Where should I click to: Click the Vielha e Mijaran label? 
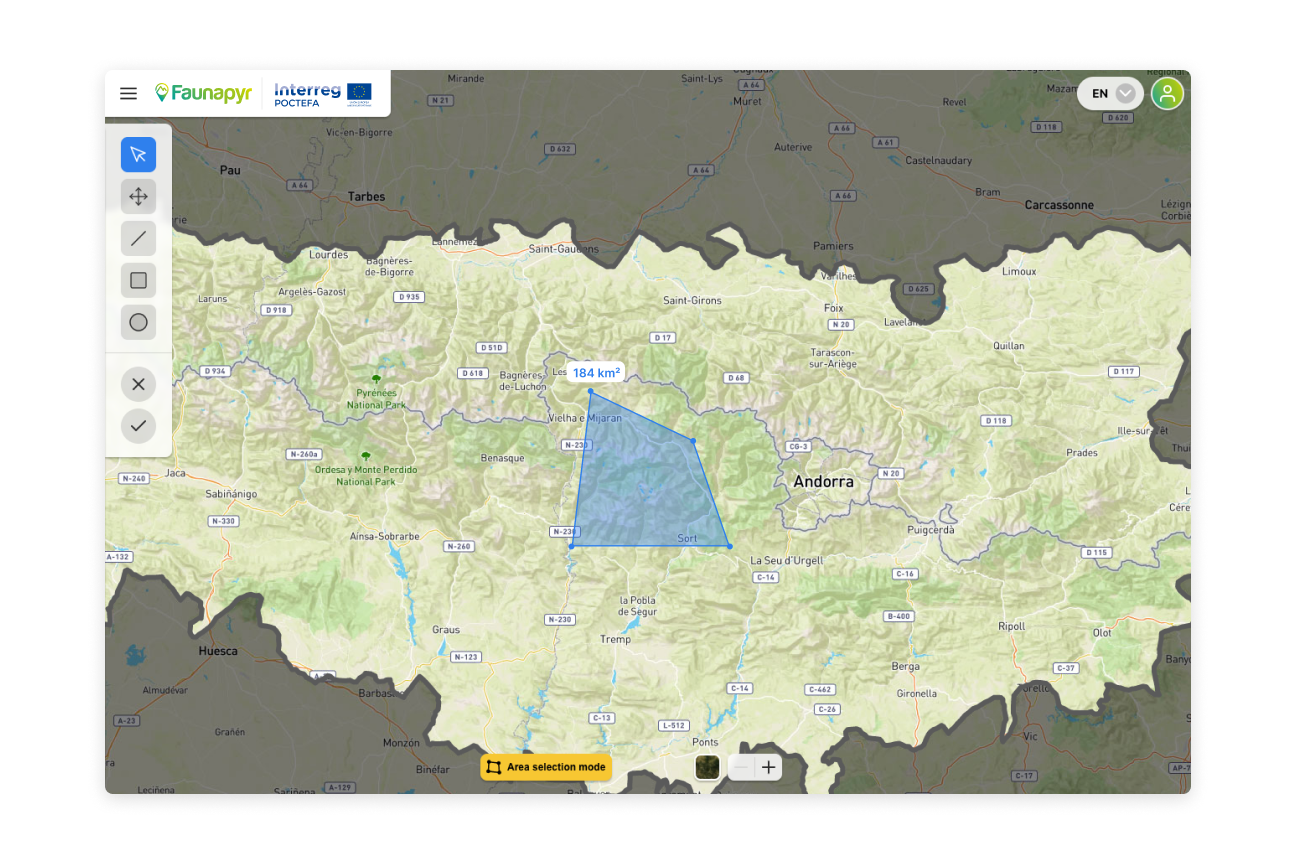coord(585,417)
